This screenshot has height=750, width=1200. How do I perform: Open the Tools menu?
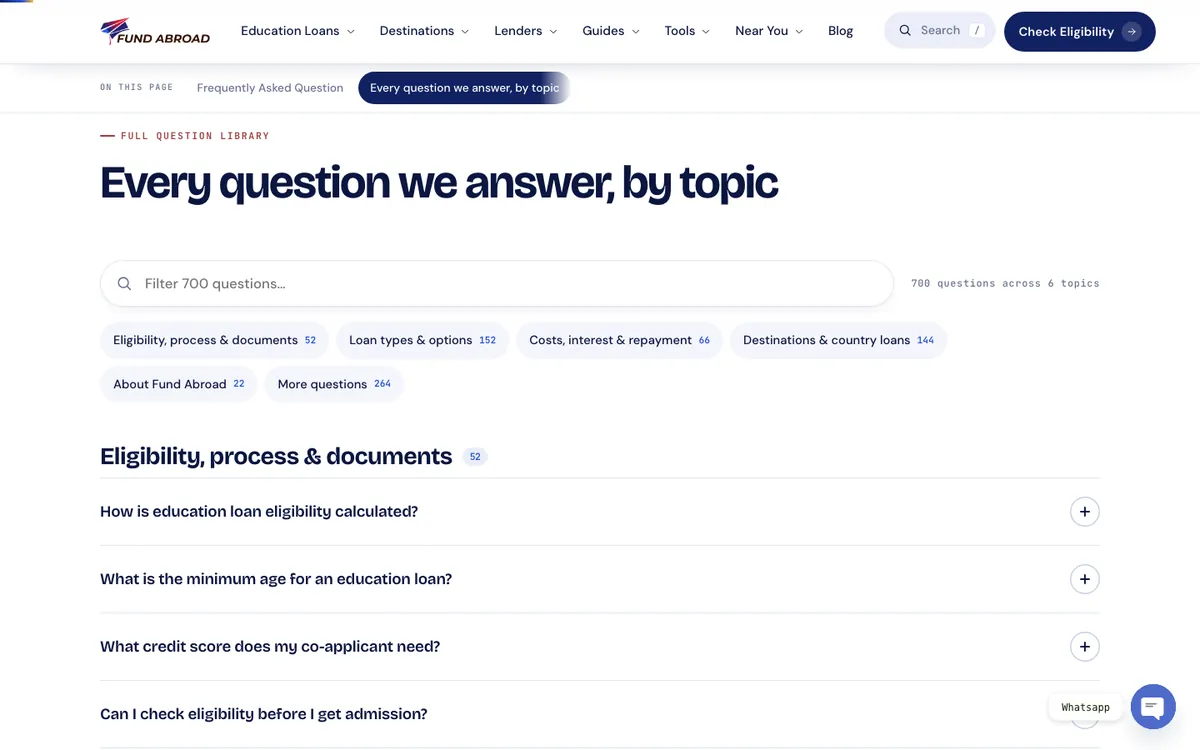point(687,31)
